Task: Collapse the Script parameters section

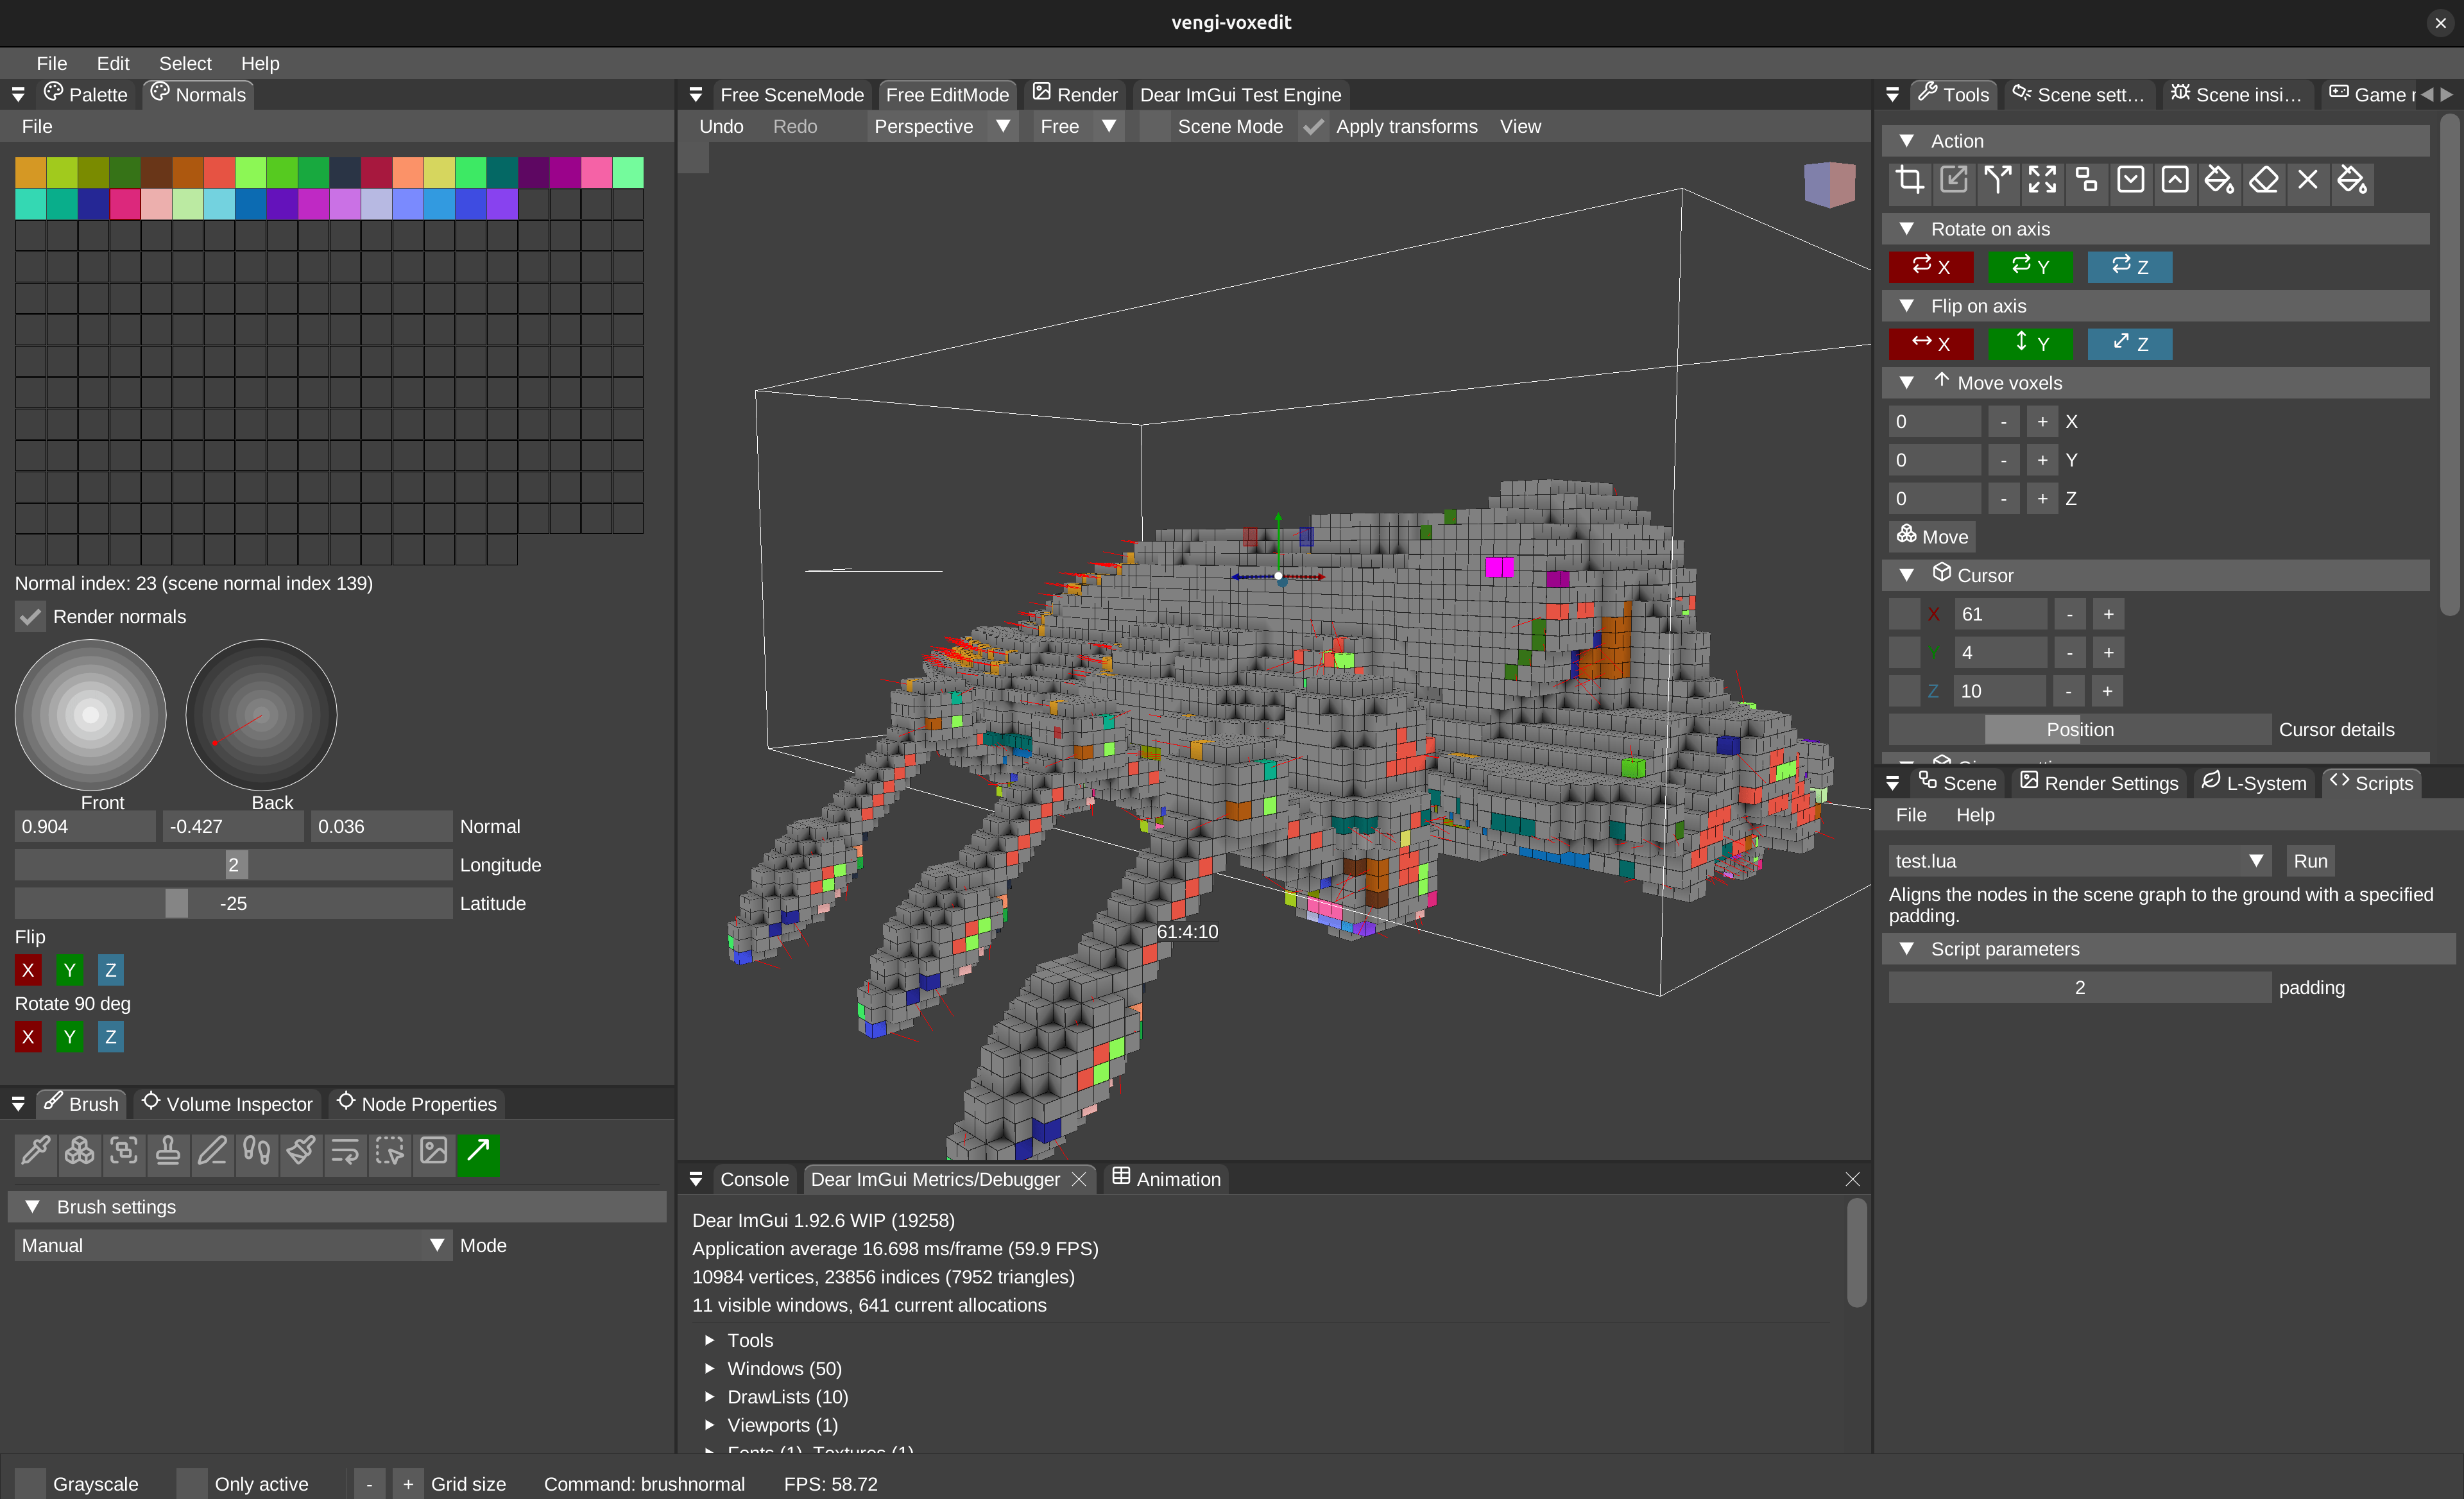Action: tap(1907, 949)
